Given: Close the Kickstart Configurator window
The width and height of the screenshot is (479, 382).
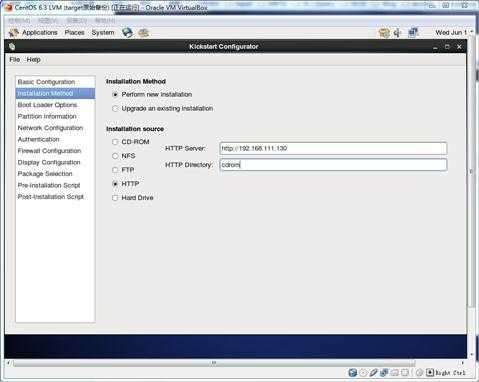Looking at the screenshot, I should [x=459, y=47].
